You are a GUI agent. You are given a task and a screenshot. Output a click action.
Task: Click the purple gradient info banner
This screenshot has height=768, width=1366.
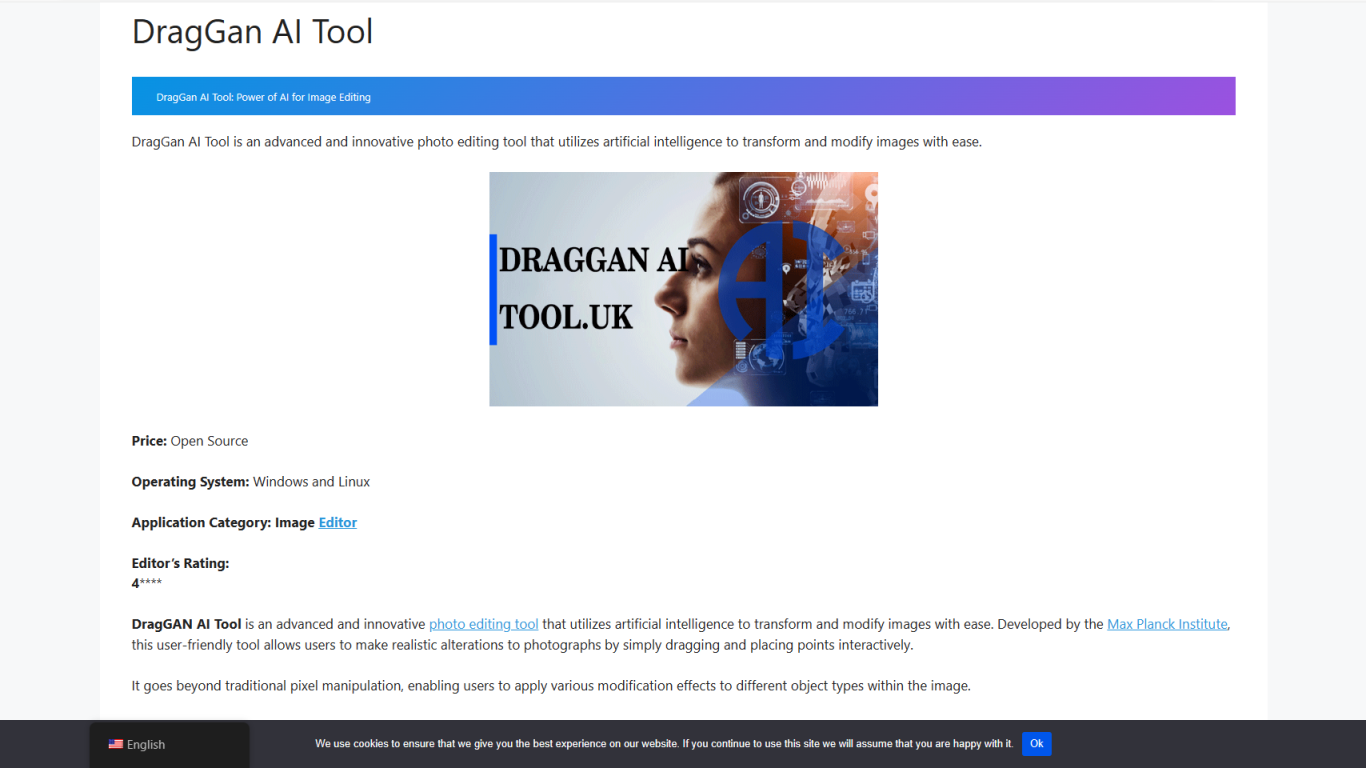(683, 95)
